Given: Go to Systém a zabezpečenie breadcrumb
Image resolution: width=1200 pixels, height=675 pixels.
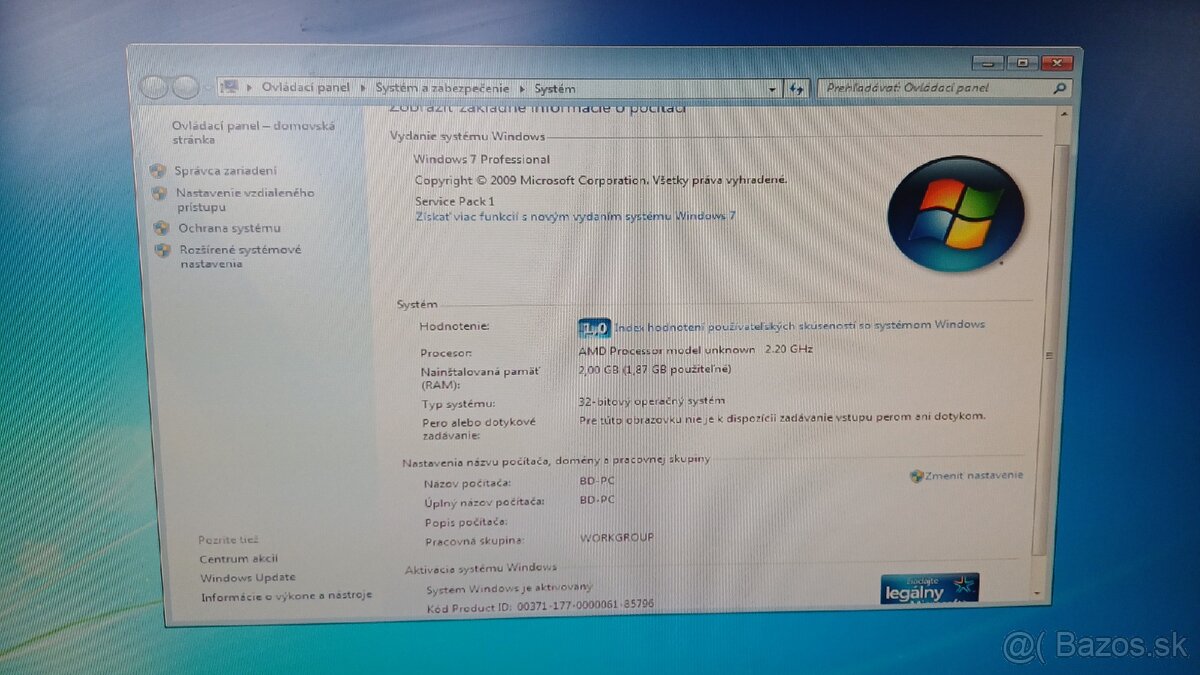Looking at the screenshot, I should (x=442, y=88).
